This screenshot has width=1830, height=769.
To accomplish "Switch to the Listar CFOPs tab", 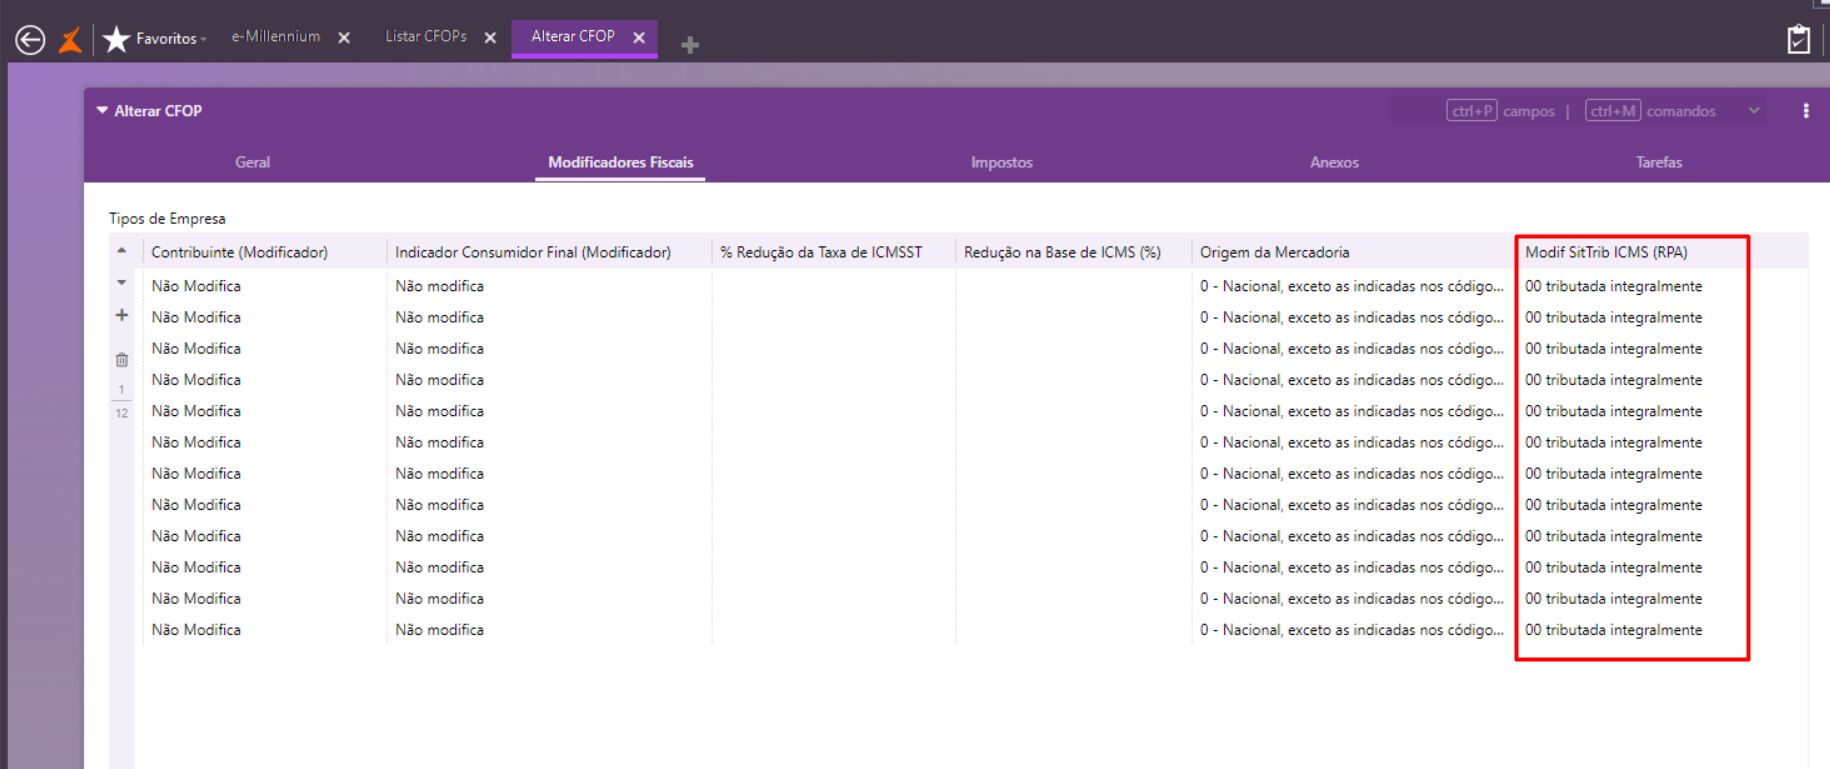I will click(x=426, y=37).
